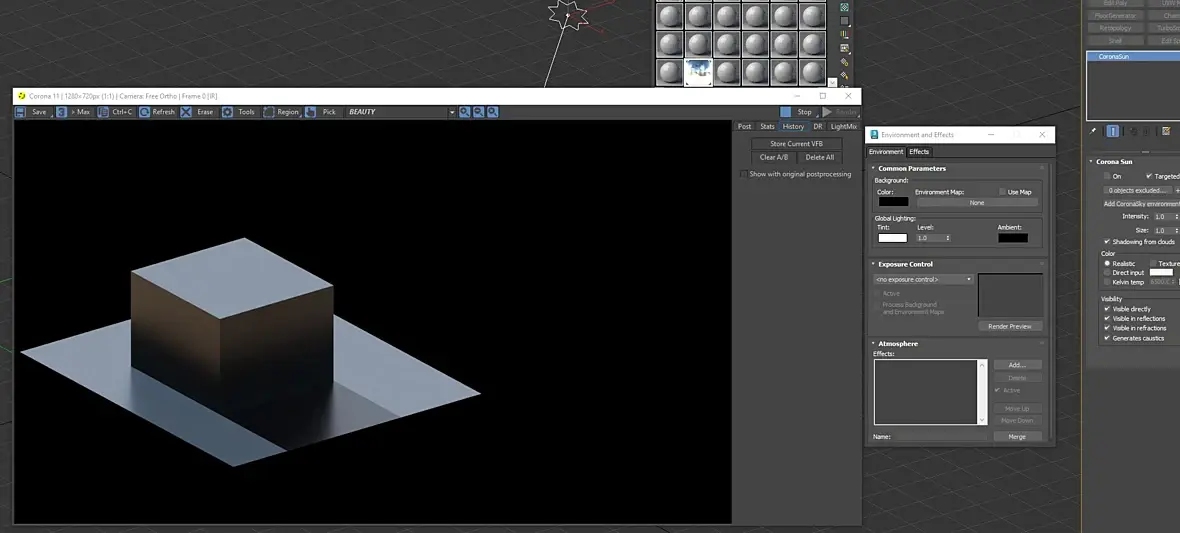
Task: Select CoronaSun in the modifier stack
Action: (x=1114, y=57)
